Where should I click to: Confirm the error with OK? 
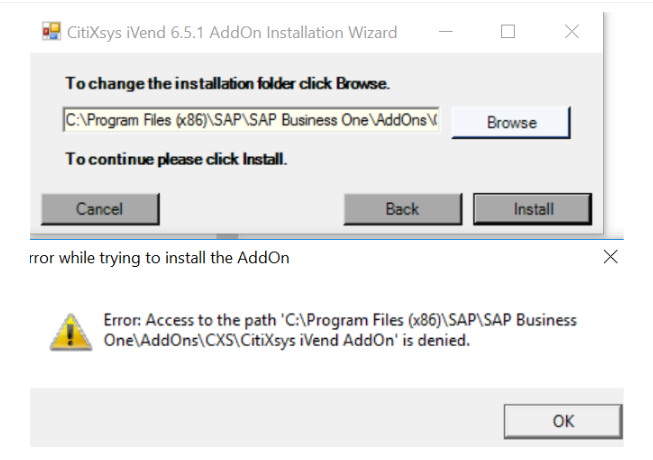pyautogui.click(x=563, y=421)
